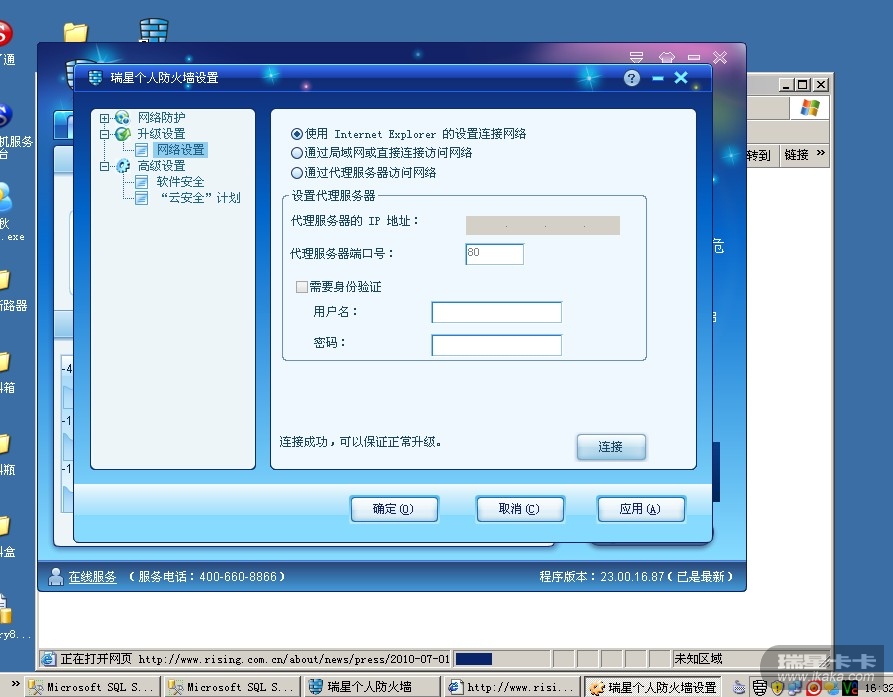Click the 服务电话:400-660-8866 text

point(207,577)
